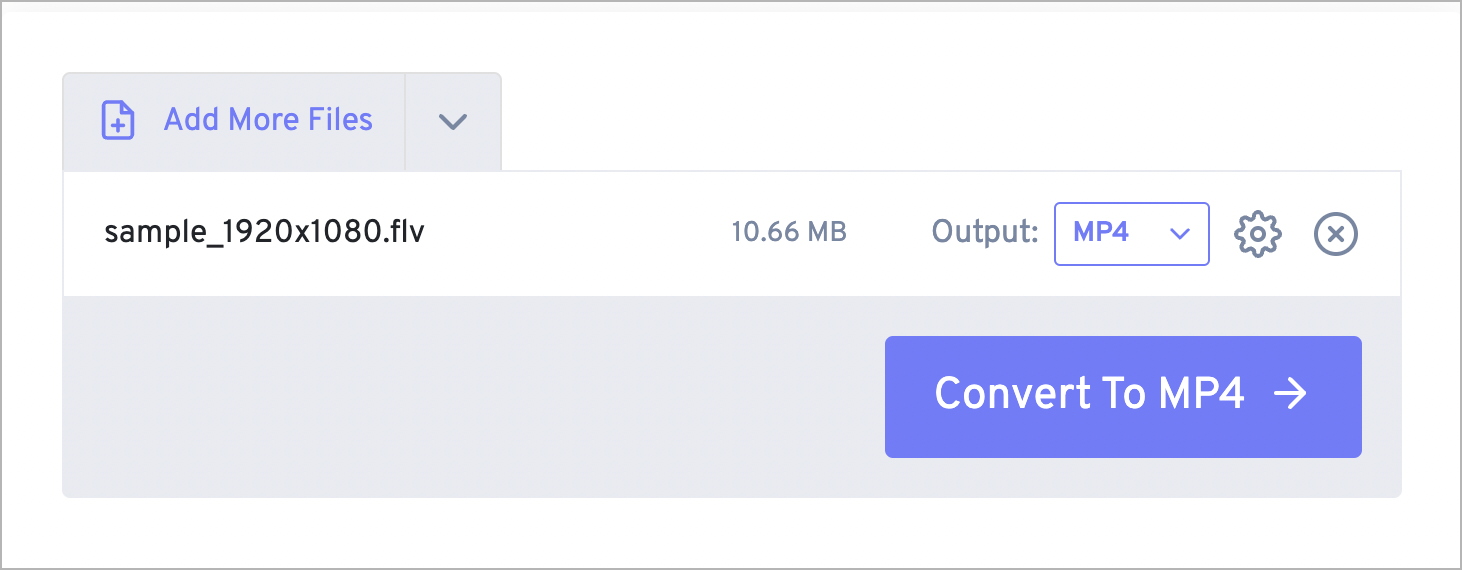This screenshot has width=1462, height=570.
Task: Click the add-file document plus icon
Action: (x=118, y=120)
